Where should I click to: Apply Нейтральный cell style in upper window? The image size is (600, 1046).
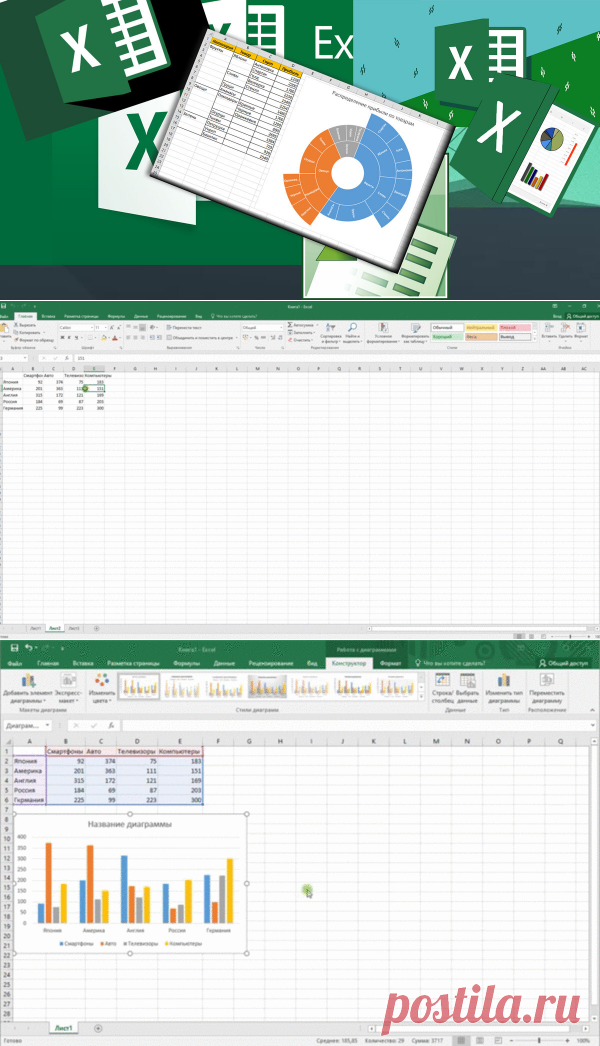(x=481, y=328)
